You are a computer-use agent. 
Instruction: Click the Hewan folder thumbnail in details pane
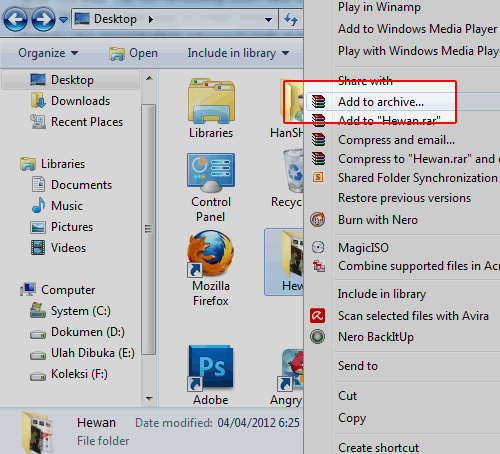[x=38, y=433]
